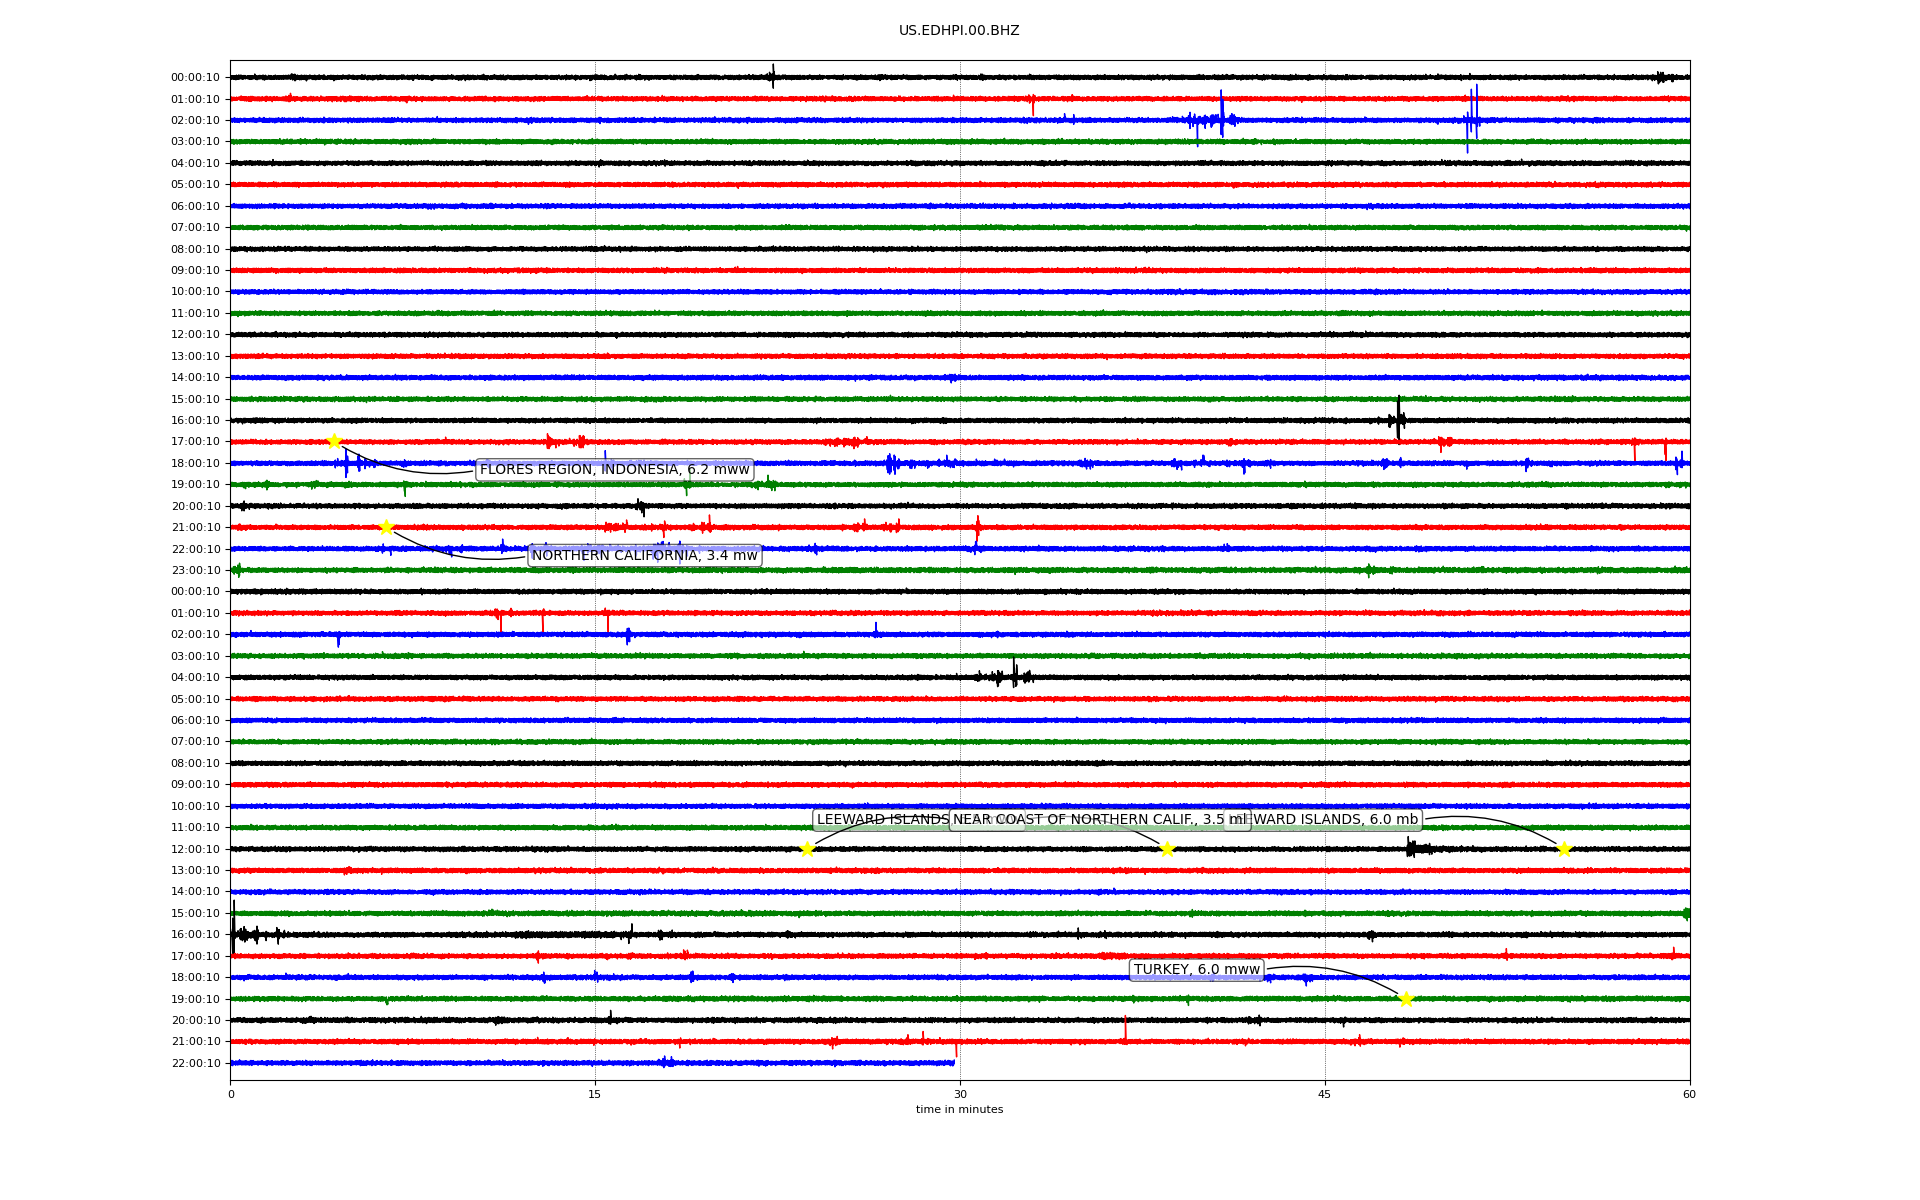Click the bottom 22:00:10 row label
Viewport: 1920px width, 1200px height.
point(196,1064)
